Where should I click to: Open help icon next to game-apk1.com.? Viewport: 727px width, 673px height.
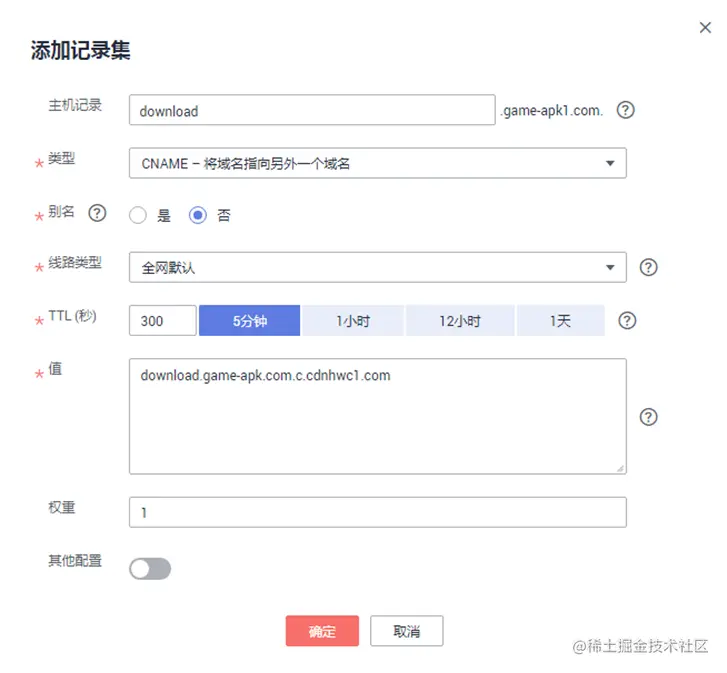click(625, 110)
